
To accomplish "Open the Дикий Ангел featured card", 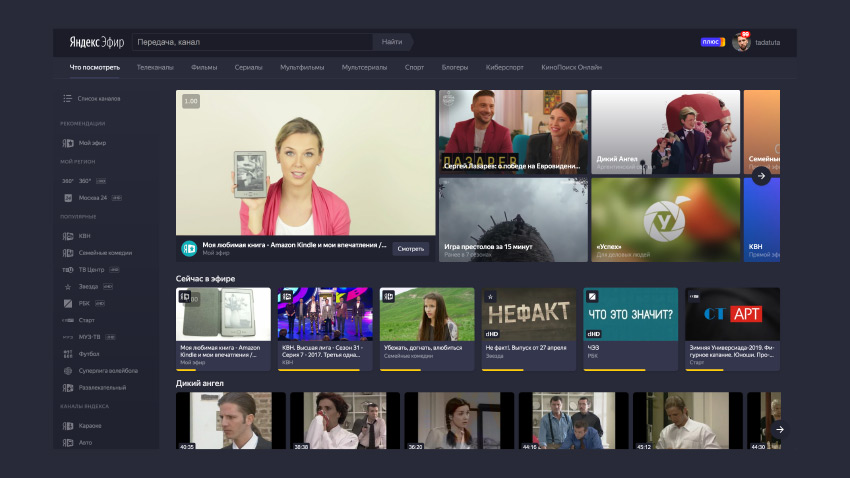I will [x=665, y=132].
